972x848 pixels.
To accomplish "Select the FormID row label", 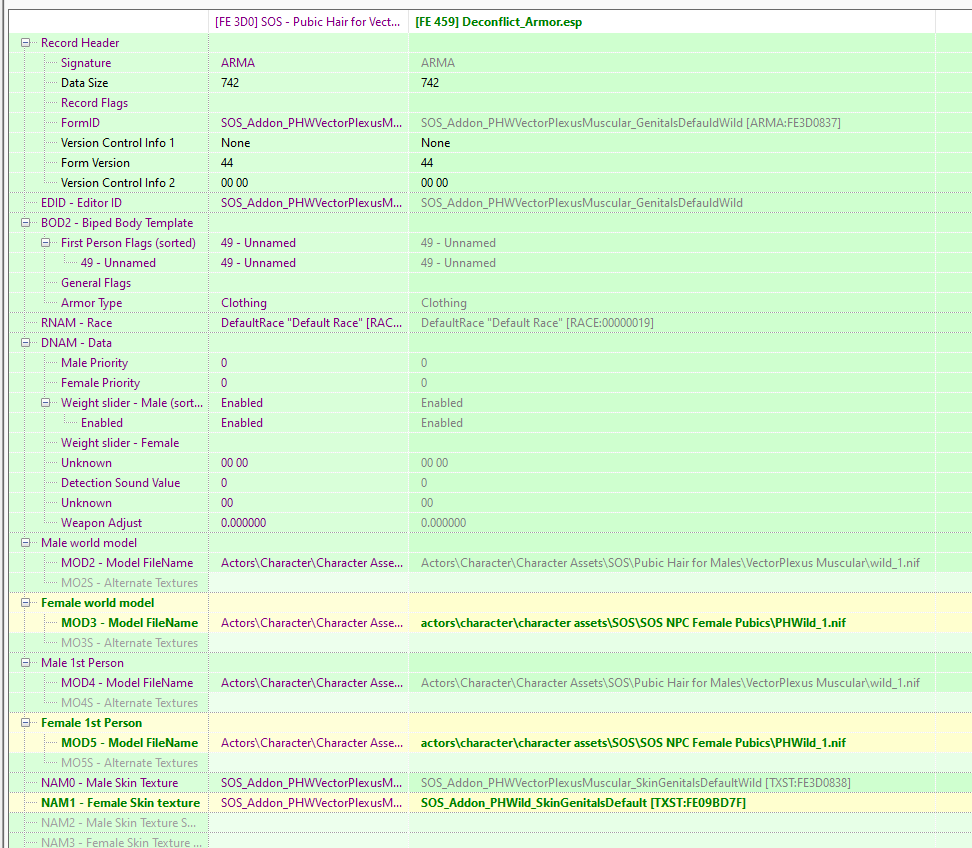I will tap(80, 123).
